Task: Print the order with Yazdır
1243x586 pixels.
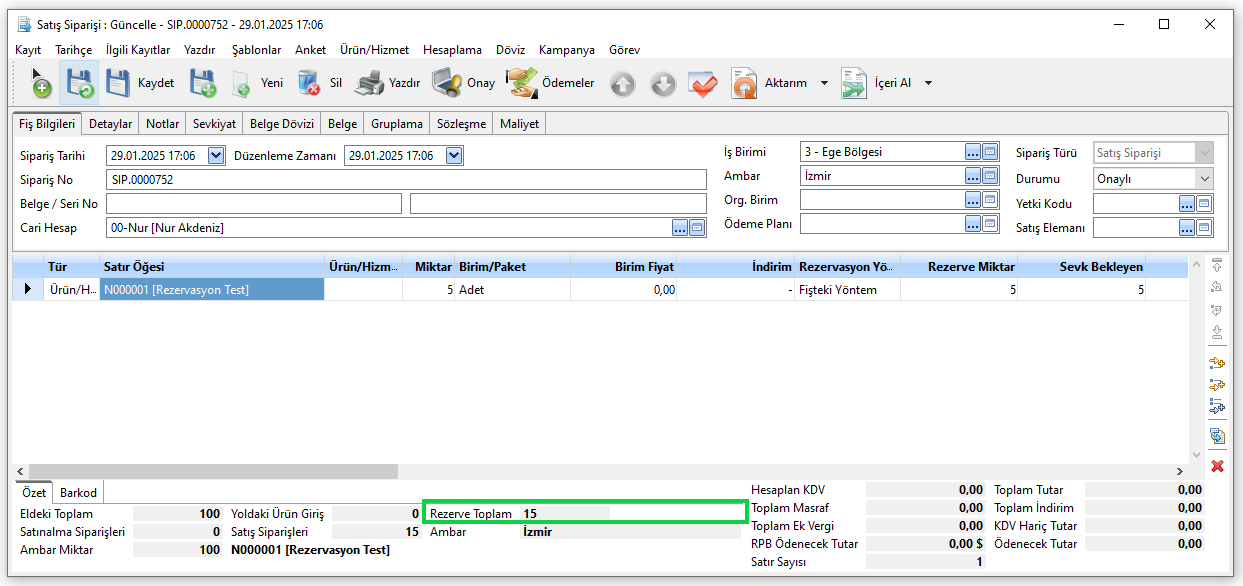Action: (x=388, y=83)
